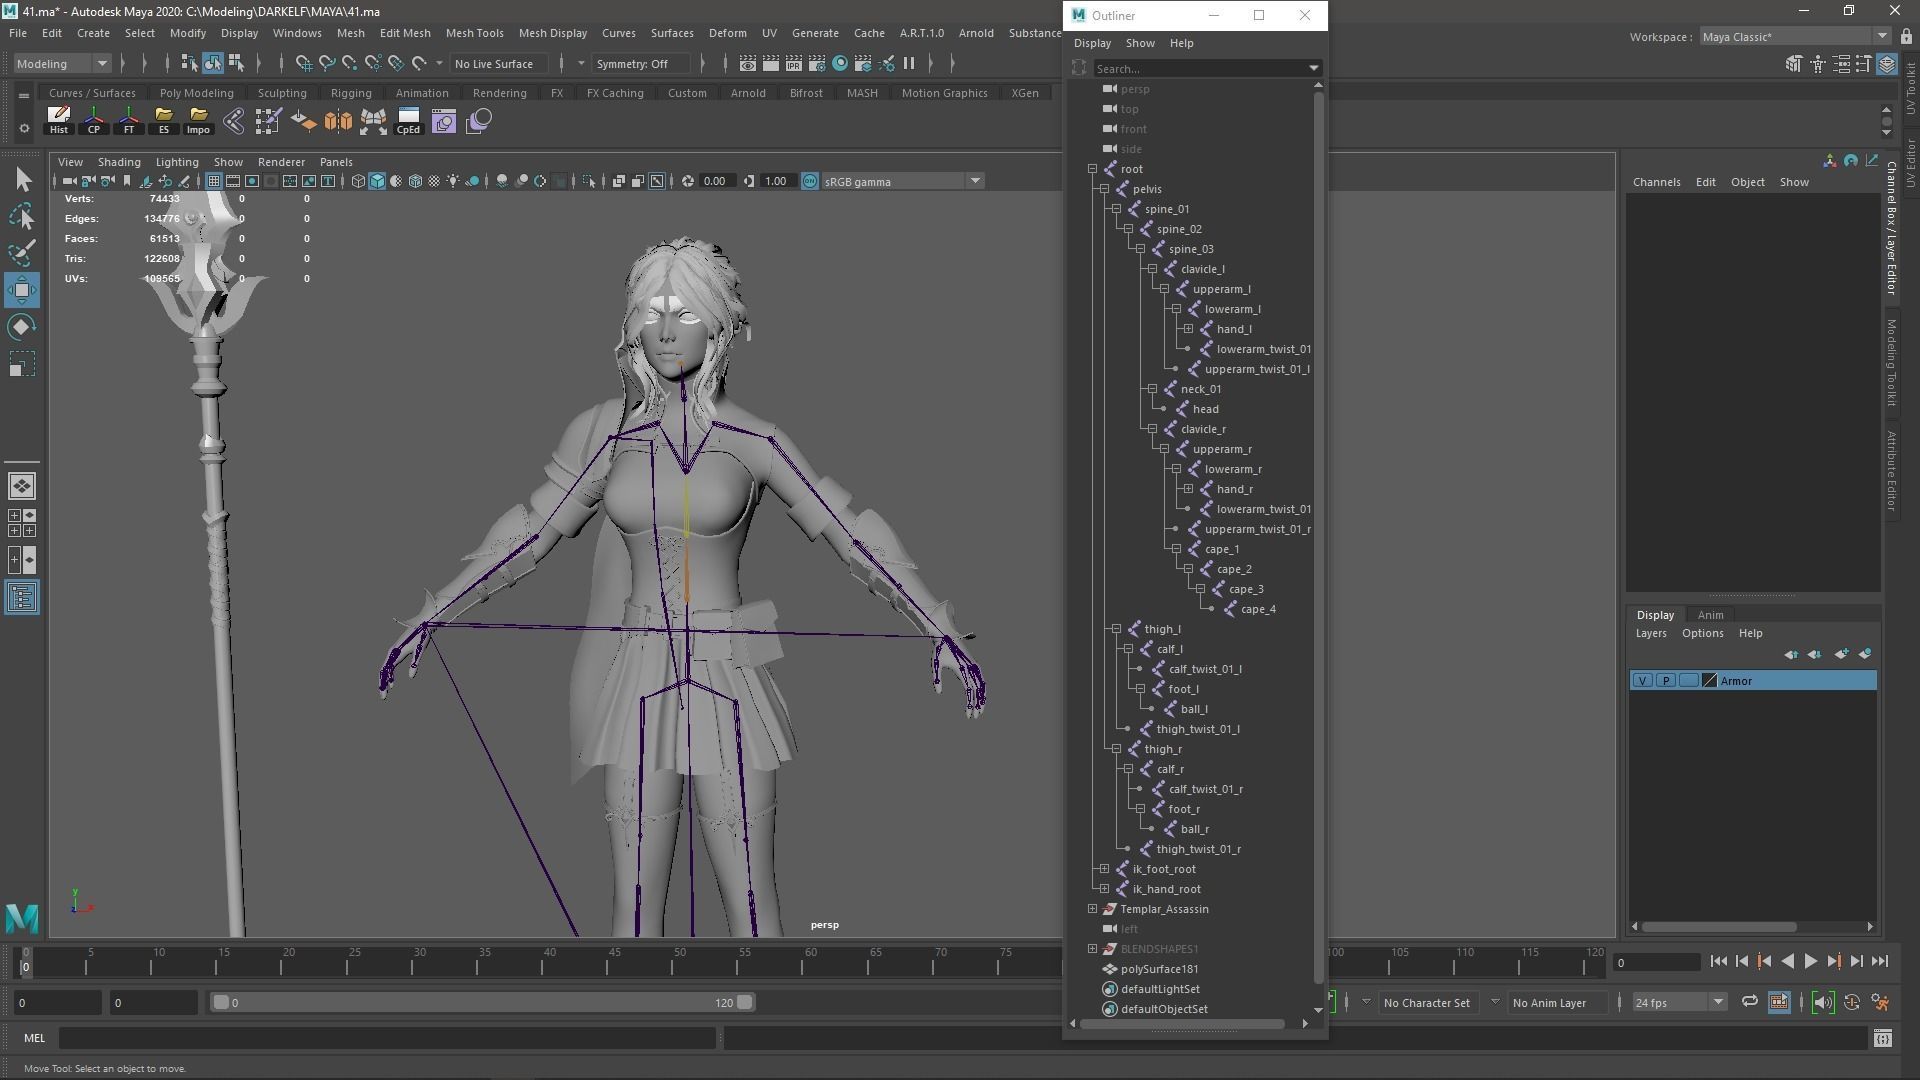Open the Modeling menu set dropdown
Image resolution: width=1920 pixels, height=1080 pixels.
pos(62,63)
